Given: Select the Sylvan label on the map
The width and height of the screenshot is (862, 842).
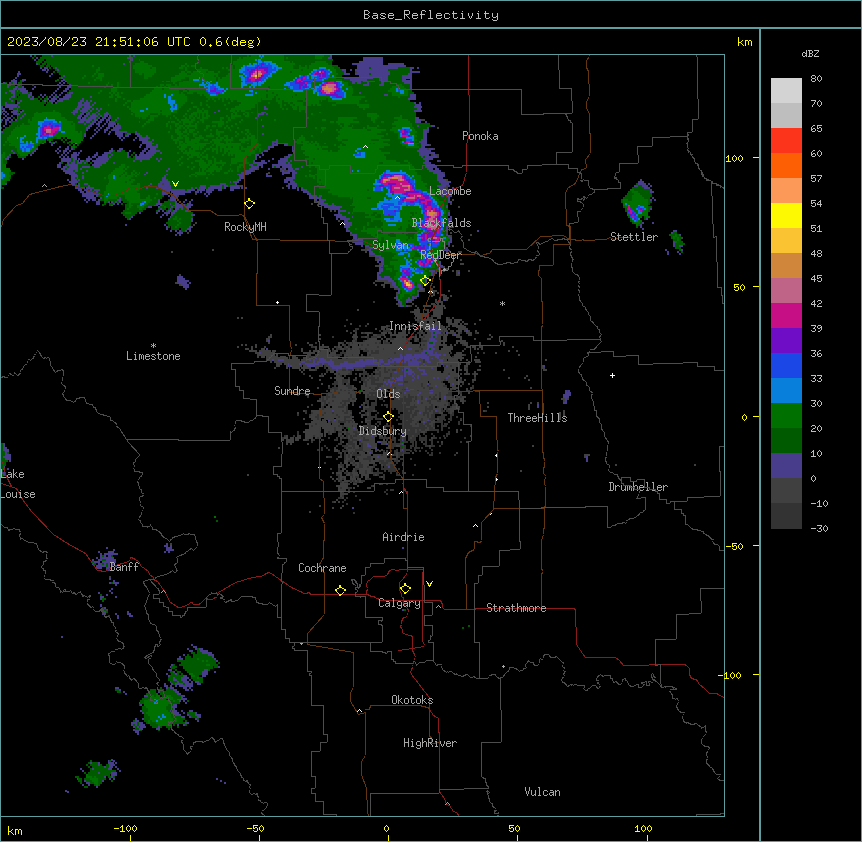Looking at the screenshot, I should point(390,245).
